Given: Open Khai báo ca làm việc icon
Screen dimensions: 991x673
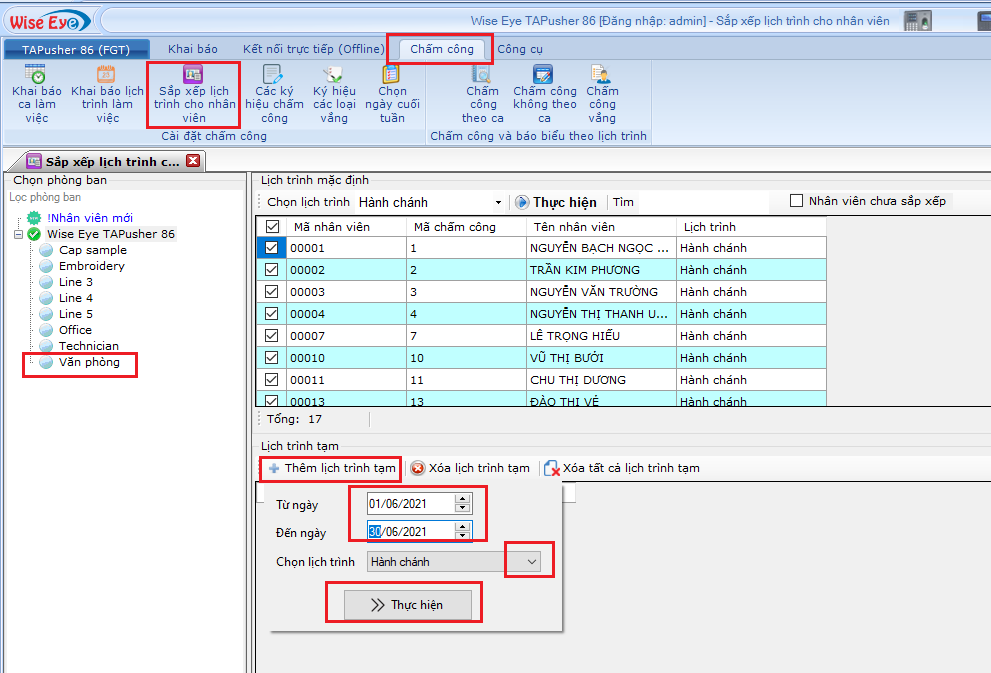Looking at the screenshot, I should (36, 75).
